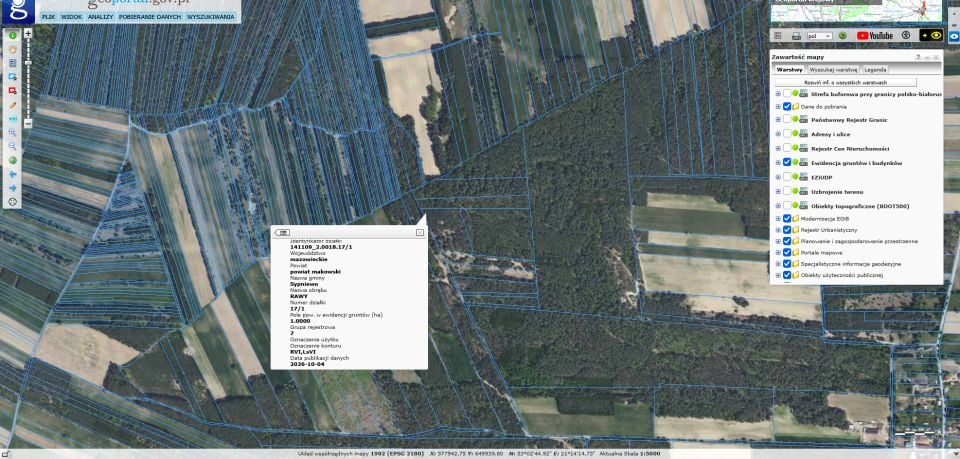Image resolution: width=960 pixels, height=459 pixels.
Task: Choose the pencil drawing tool
Action: click(x=12, y=105)
